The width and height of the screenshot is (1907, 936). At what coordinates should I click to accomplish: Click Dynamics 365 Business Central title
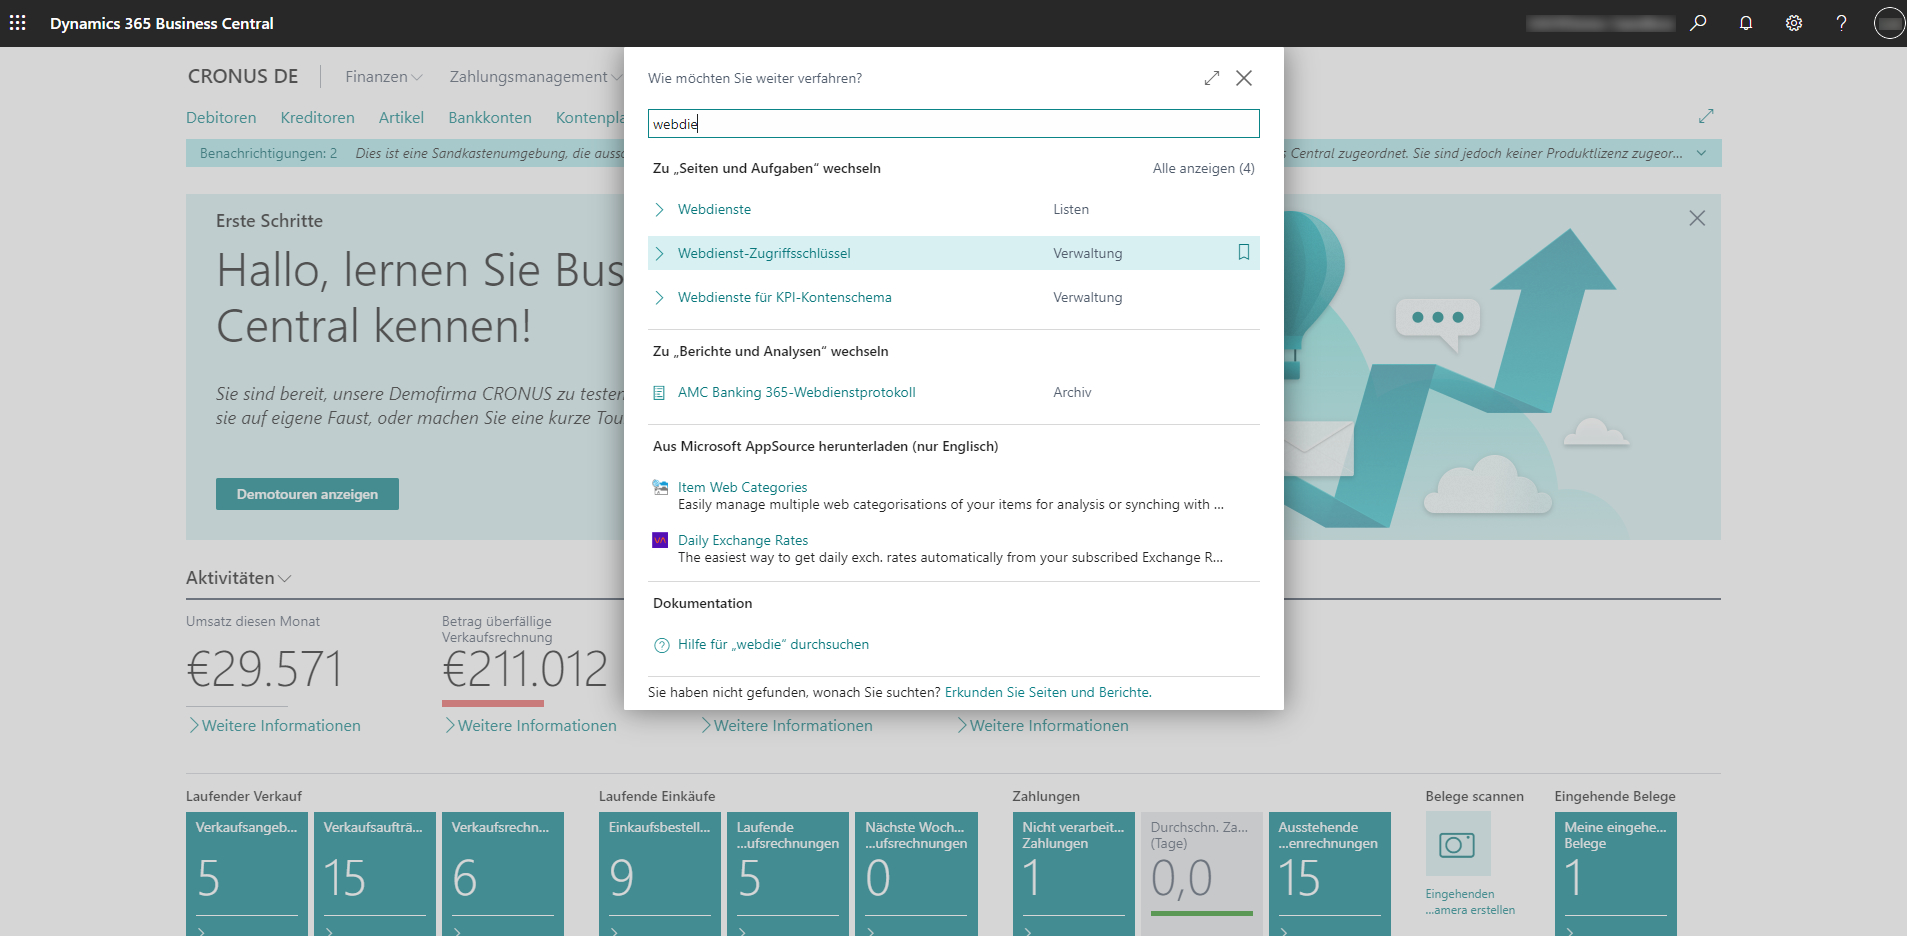coord(162,23)
